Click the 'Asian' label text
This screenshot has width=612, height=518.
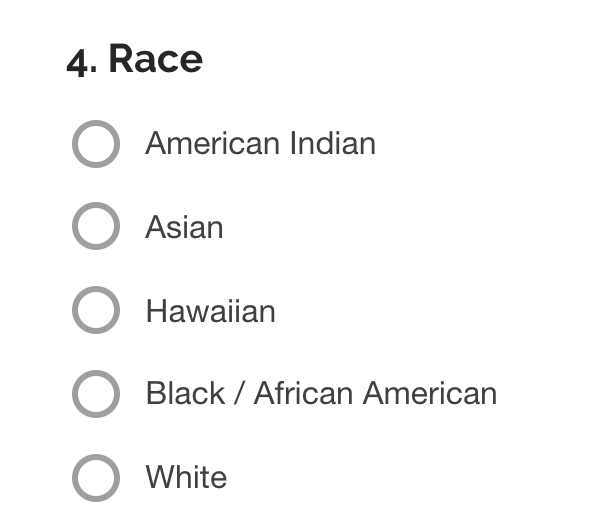(x=184, y=228)
